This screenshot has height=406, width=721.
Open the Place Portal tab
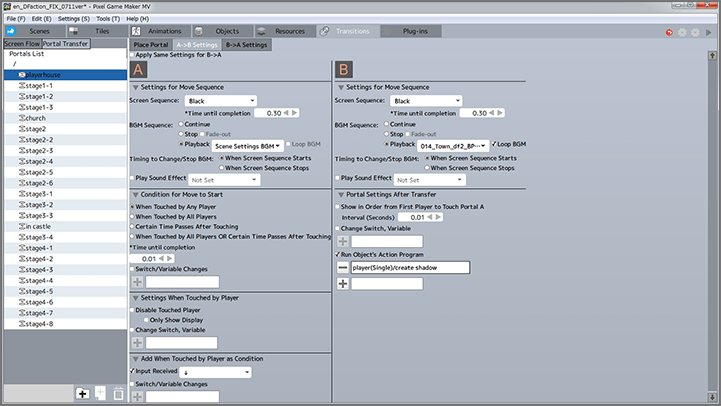[150, 44]
